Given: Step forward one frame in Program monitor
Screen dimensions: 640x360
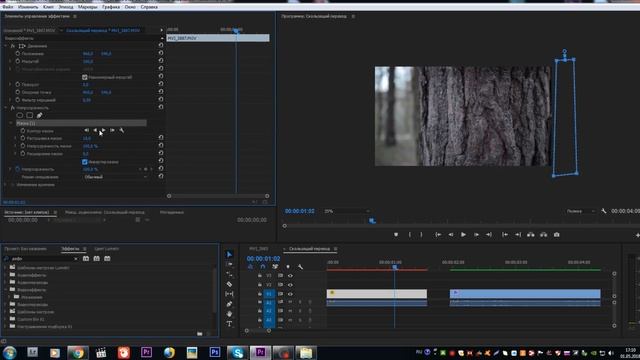Looking at the screenshot, I should click(x=476, y=235).
